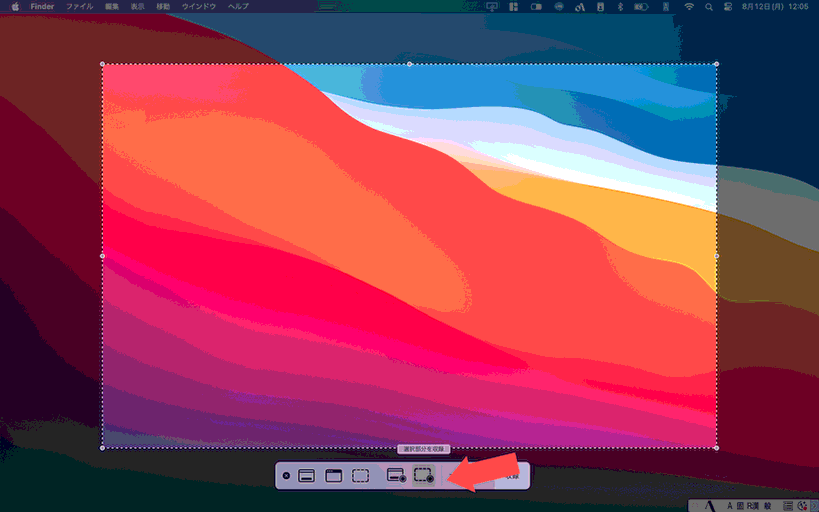Click the date and time 8月12日(月) 12:05
819x512 pixels.
(x=775, y=6)
